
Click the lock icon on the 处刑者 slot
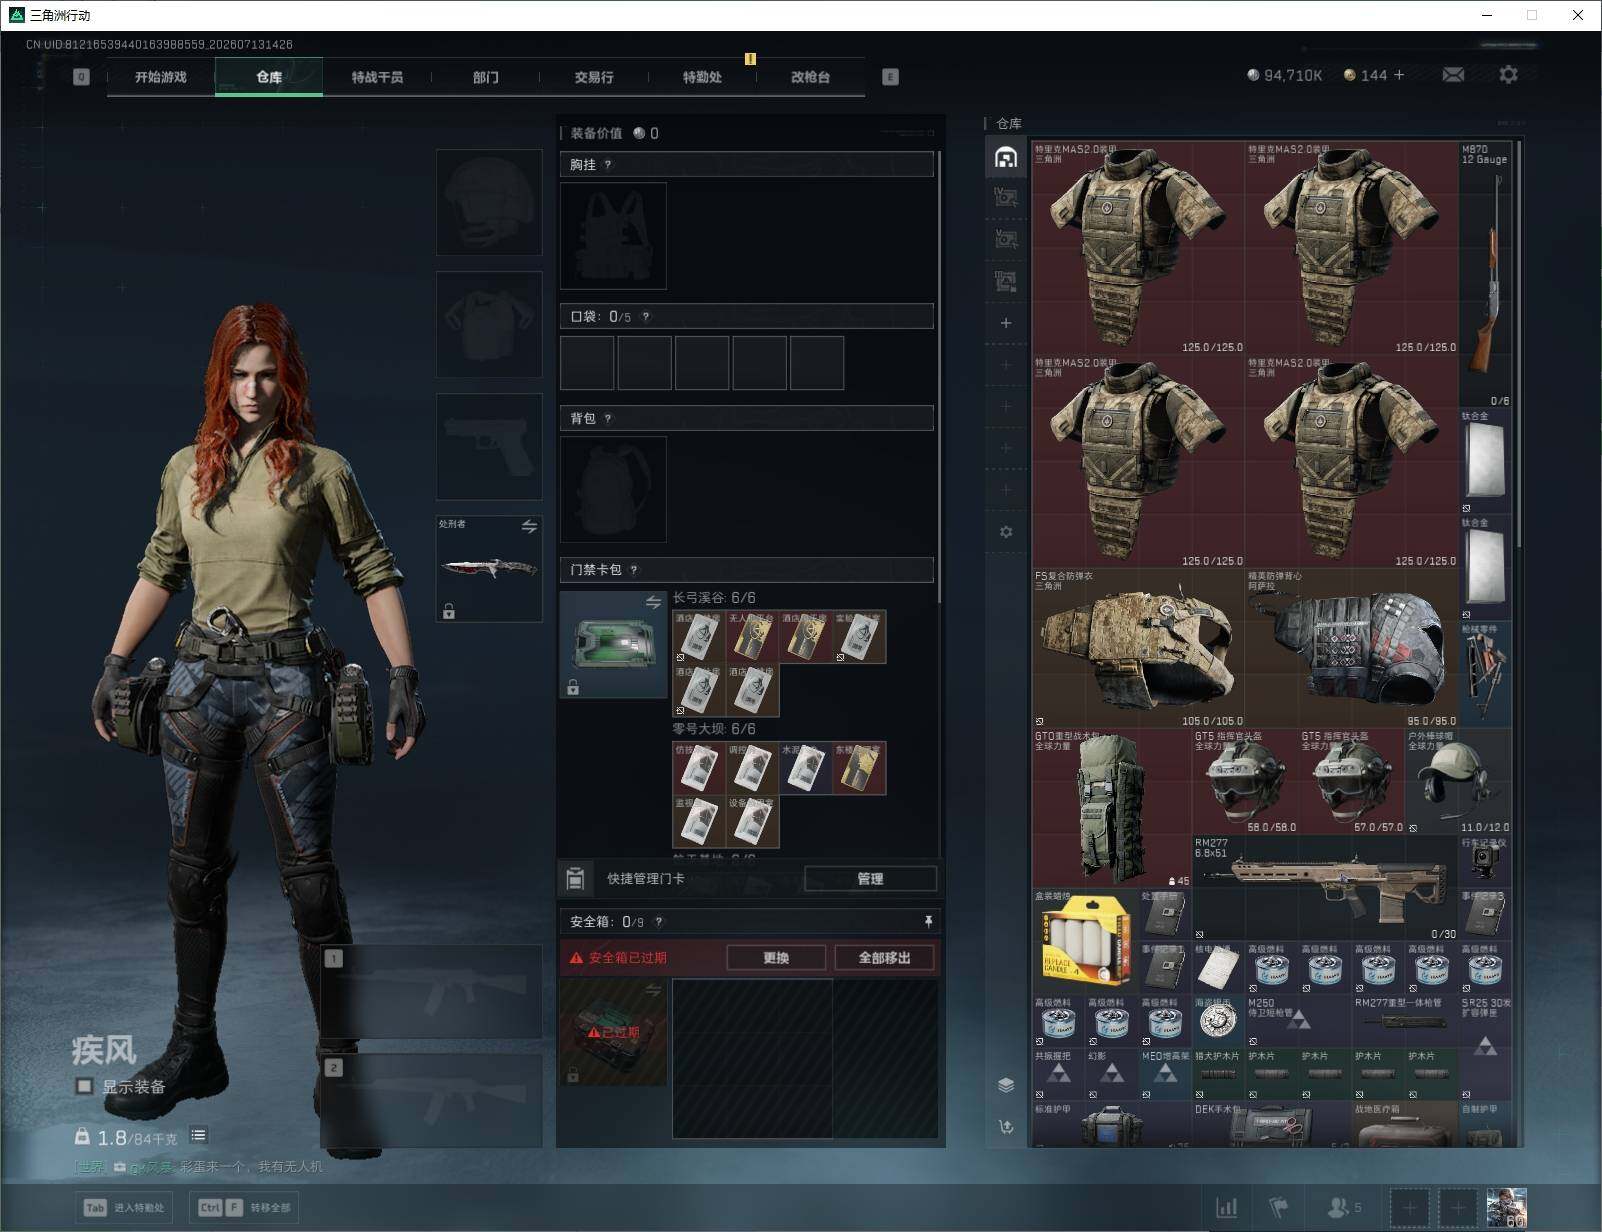[449, 611]
